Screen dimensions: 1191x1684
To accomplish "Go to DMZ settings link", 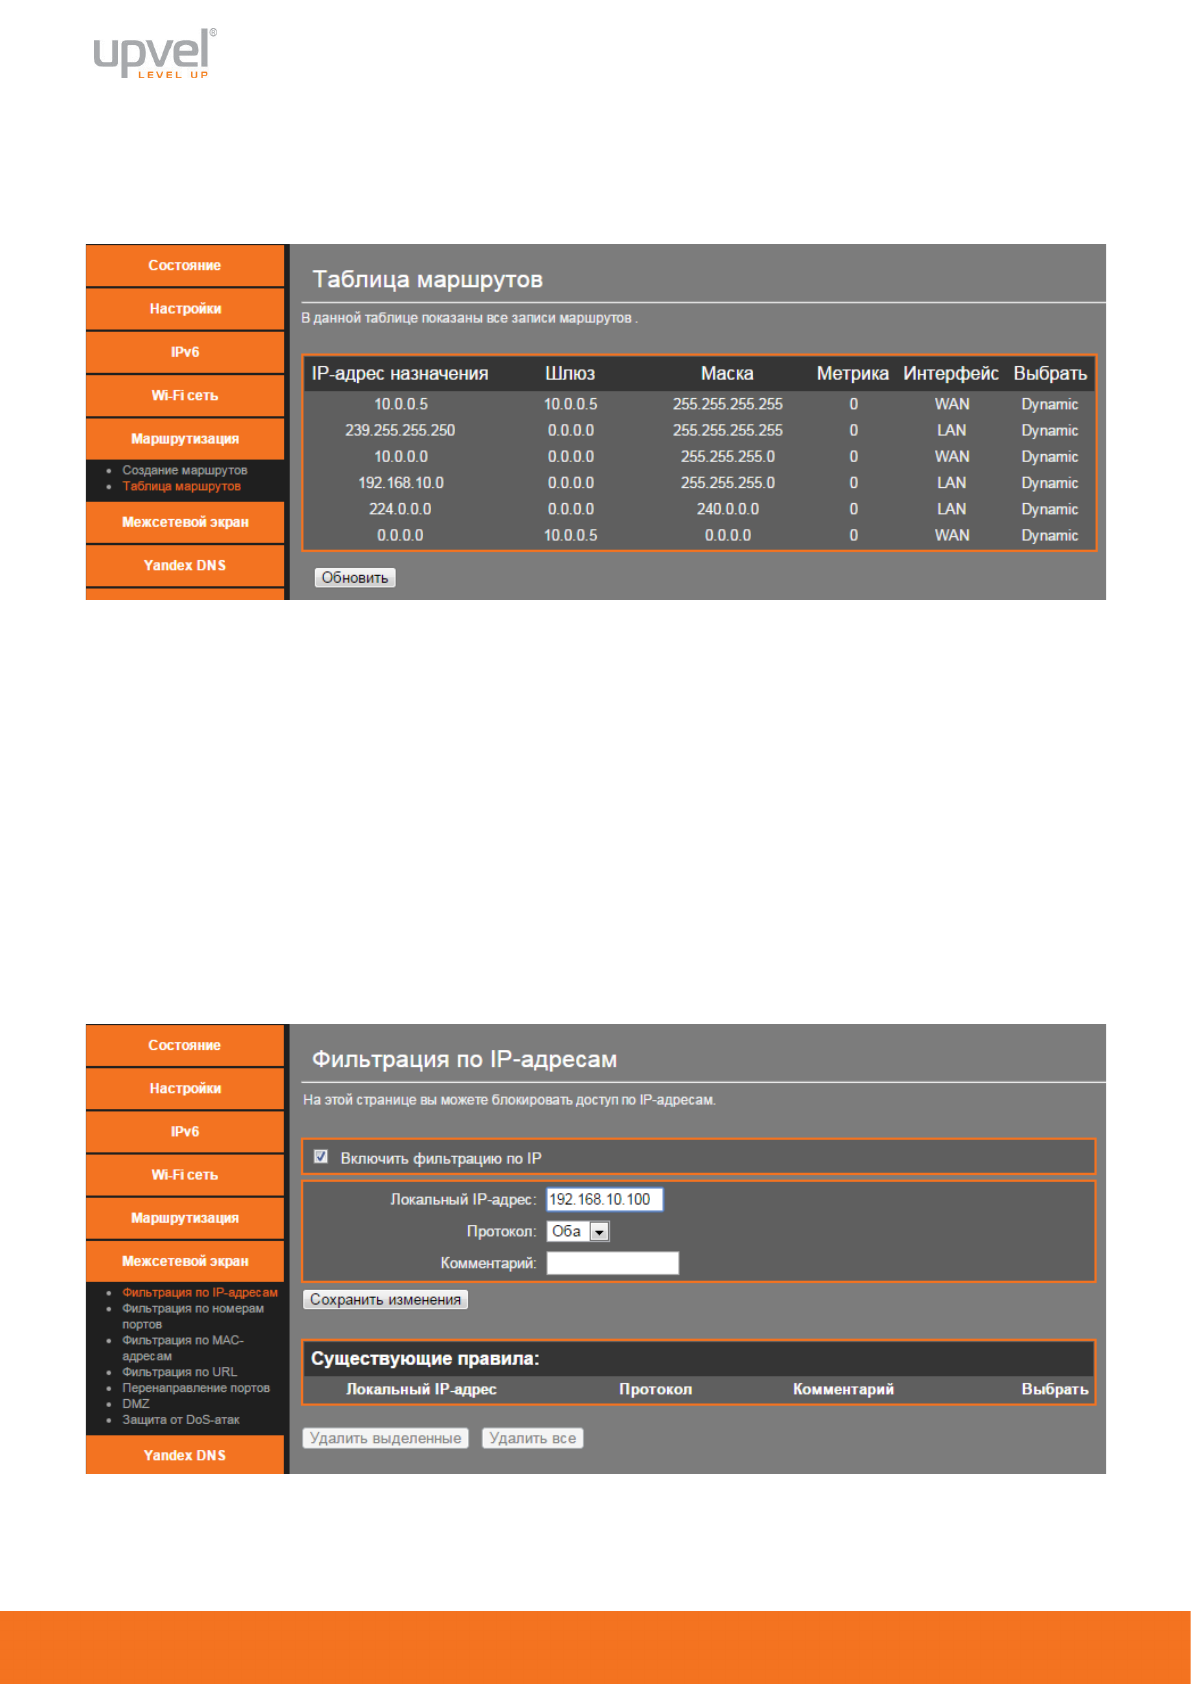I will pyautogui.click(x=136, y=1404).
